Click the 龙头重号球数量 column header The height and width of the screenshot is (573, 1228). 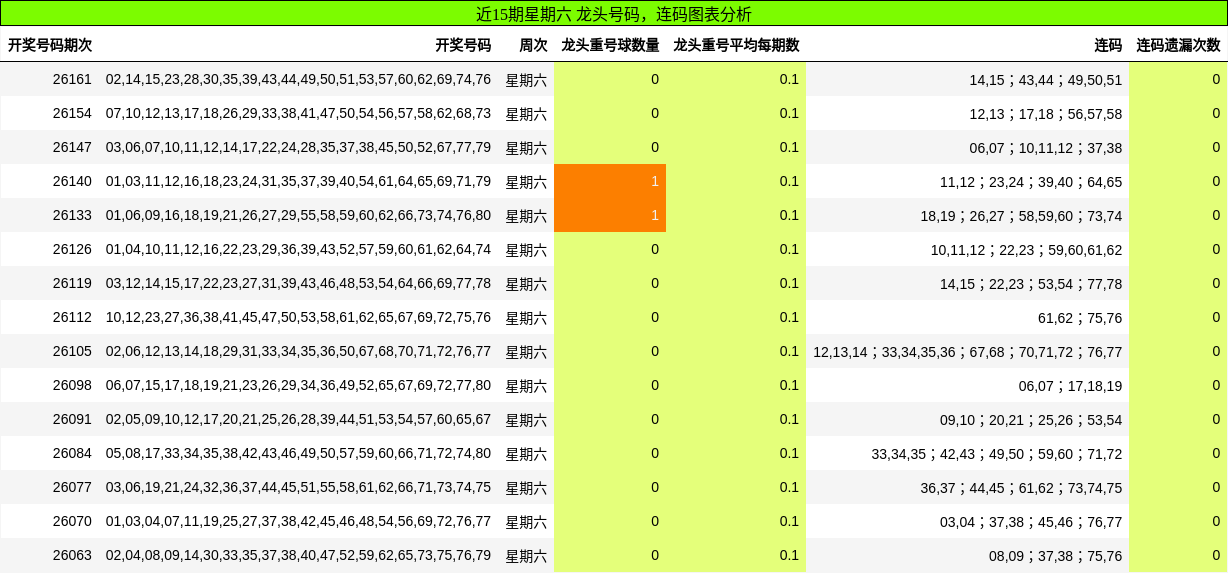pyautogui.click(x=610, y=45)
